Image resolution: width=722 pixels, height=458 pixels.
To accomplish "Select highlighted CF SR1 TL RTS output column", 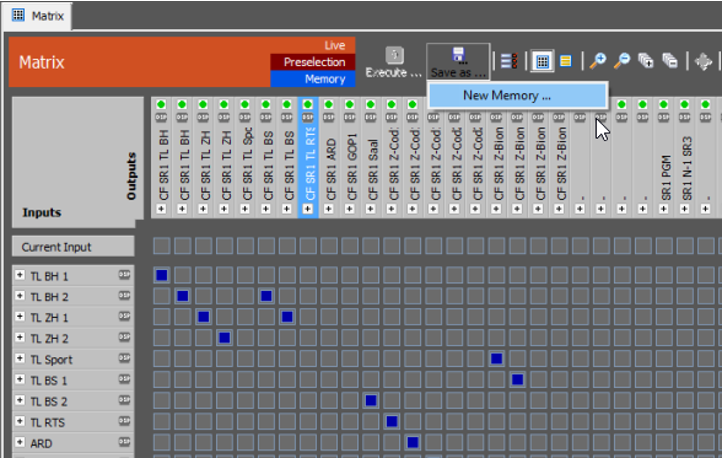I will tap(308, 157).
